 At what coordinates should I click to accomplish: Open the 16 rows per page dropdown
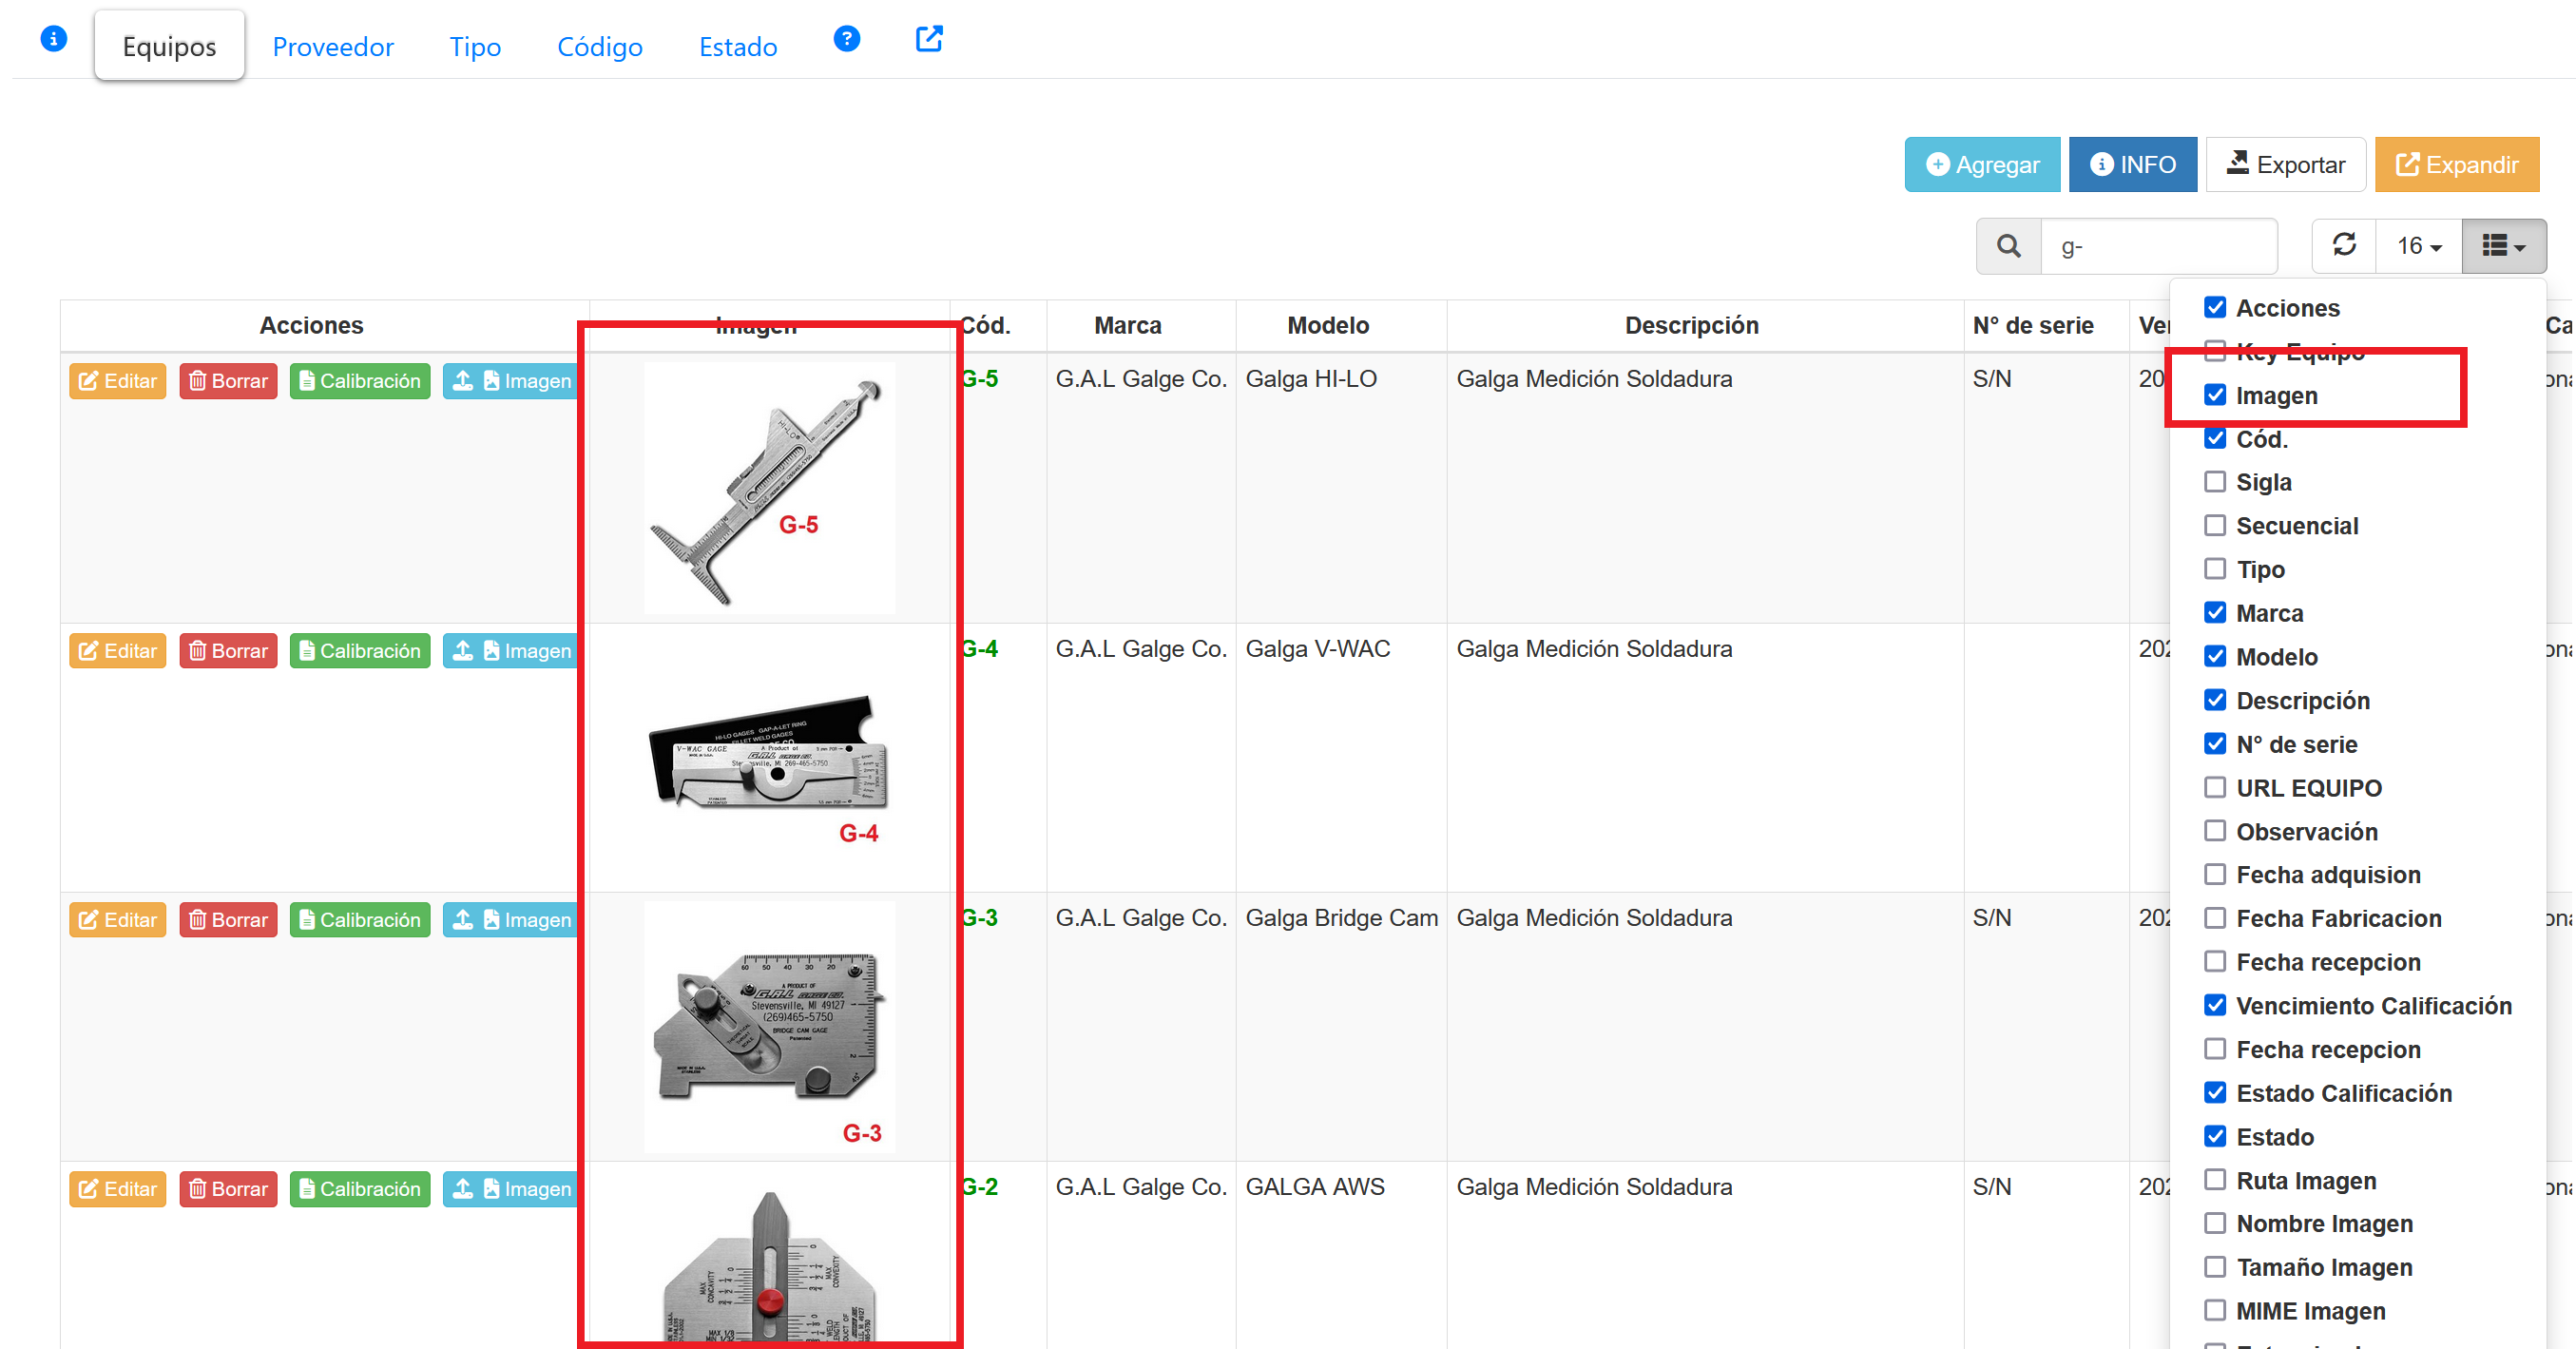pyautogui.click(x=2418, y=245)
